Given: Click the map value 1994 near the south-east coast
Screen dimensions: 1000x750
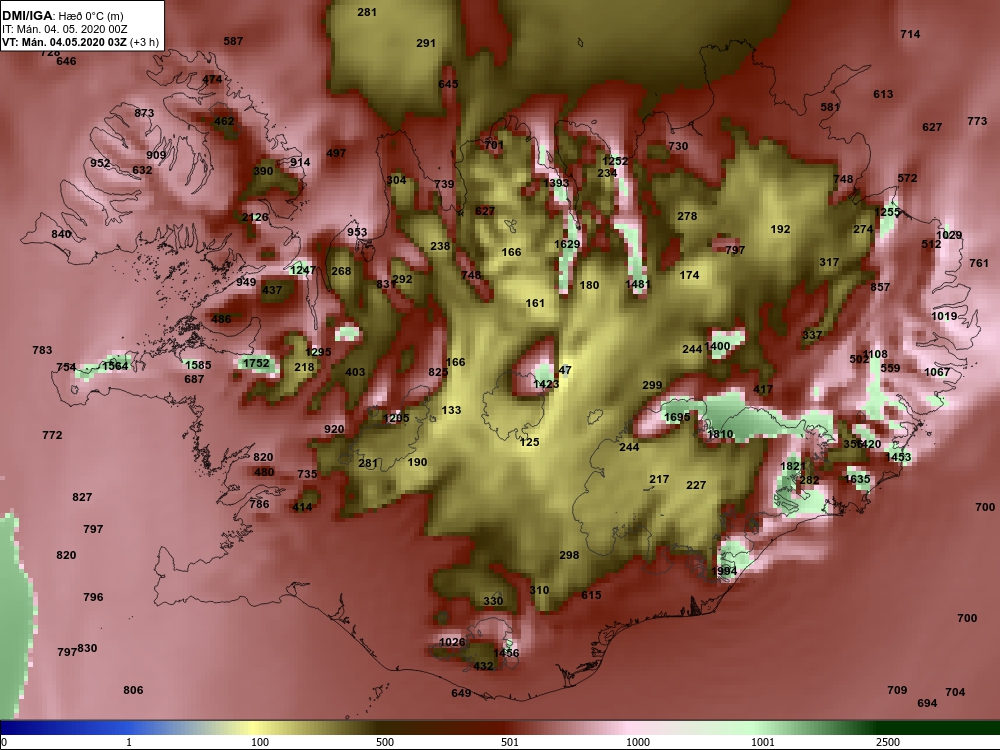Looking at the screenshot, I should point(724,571).
